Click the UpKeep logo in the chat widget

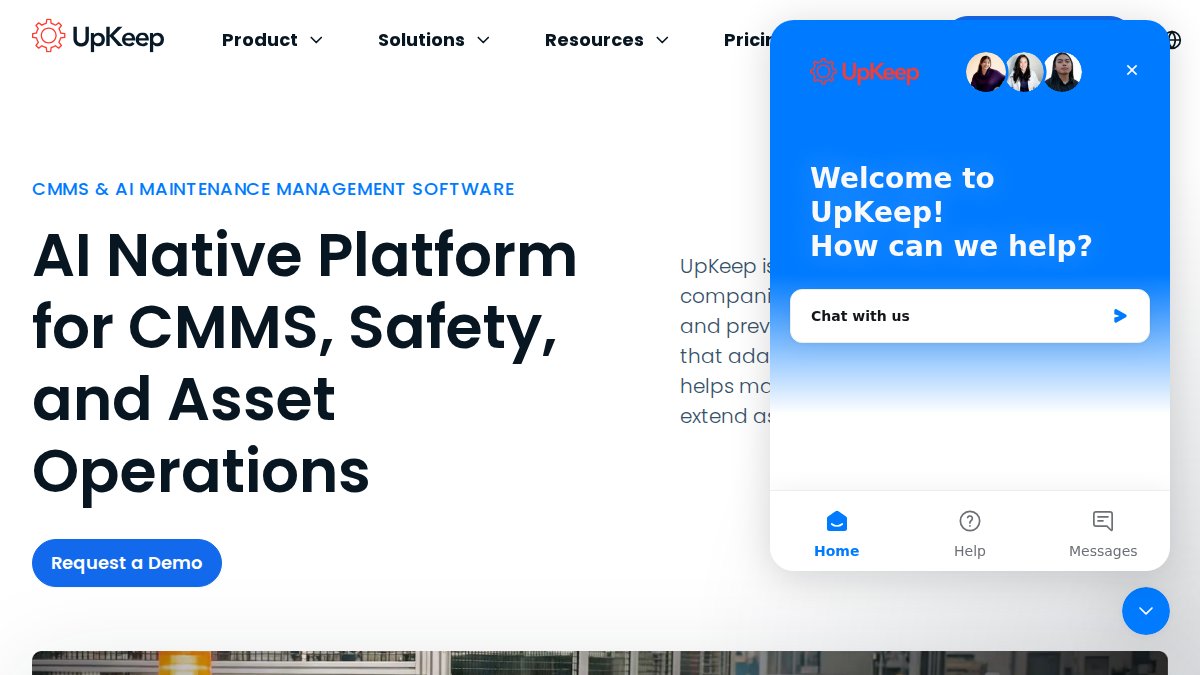click(864, 71)
